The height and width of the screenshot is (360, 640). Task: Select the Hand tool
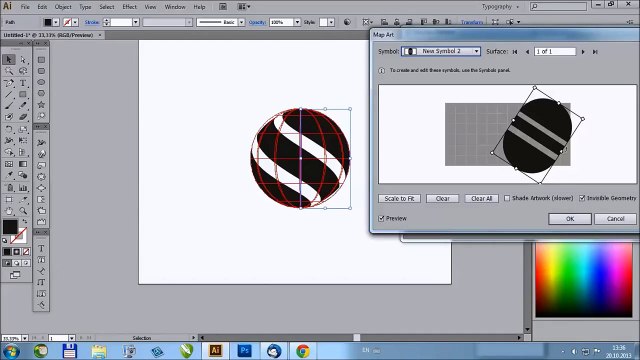tap(9, 211)
